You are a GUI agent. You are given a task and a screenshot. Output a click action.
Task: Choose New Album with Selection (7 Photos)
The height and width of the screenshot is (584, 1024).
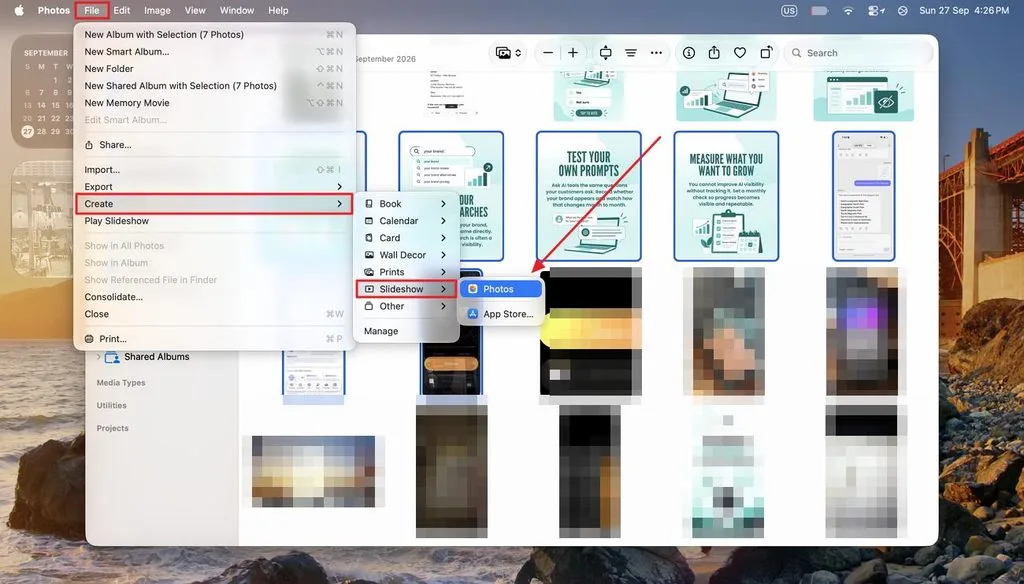[214, 35]
